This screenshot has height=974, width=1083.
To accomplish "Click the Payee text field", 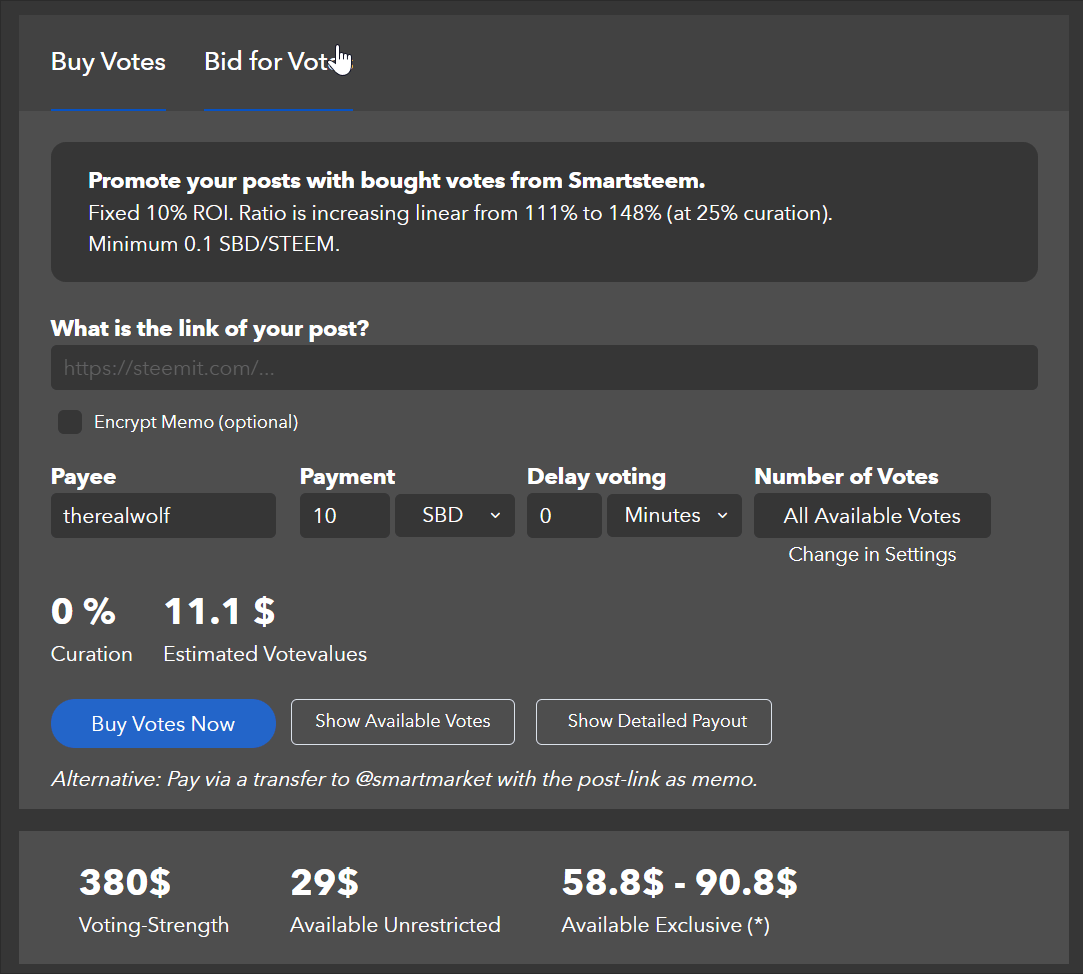I will click(x=163, y=516).
